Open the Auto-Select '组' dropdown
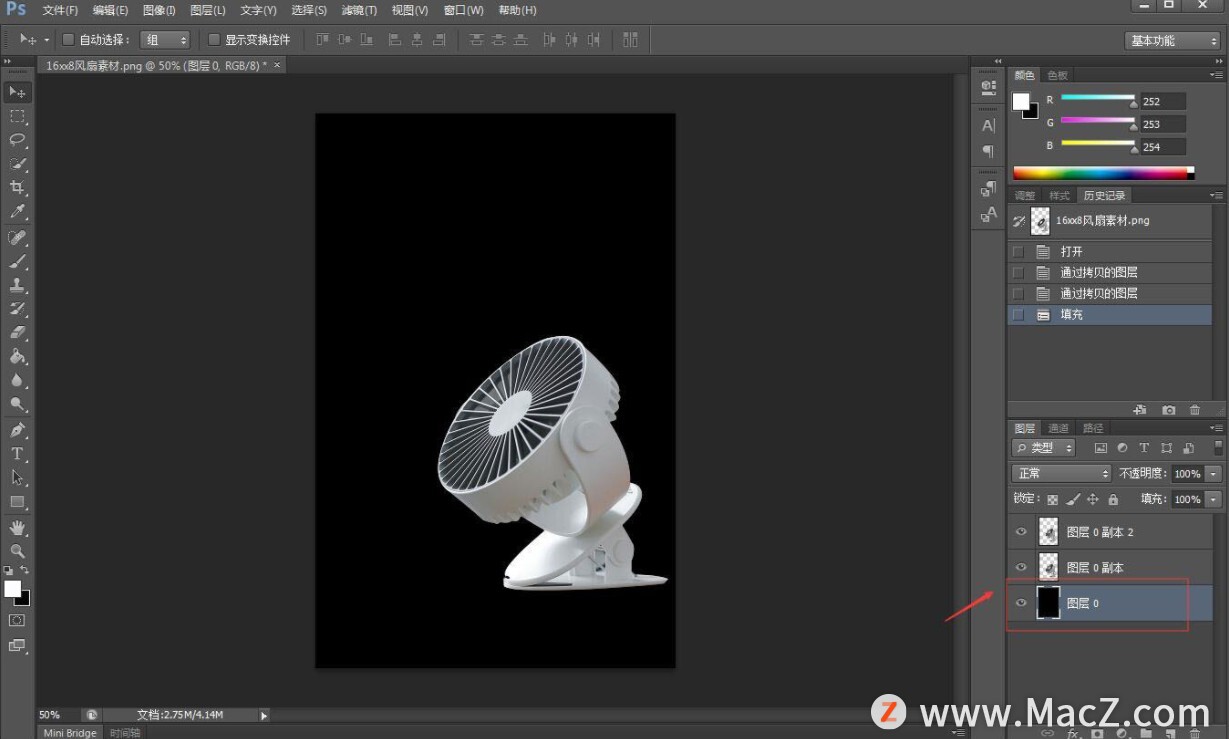 (x=165, y=40)
